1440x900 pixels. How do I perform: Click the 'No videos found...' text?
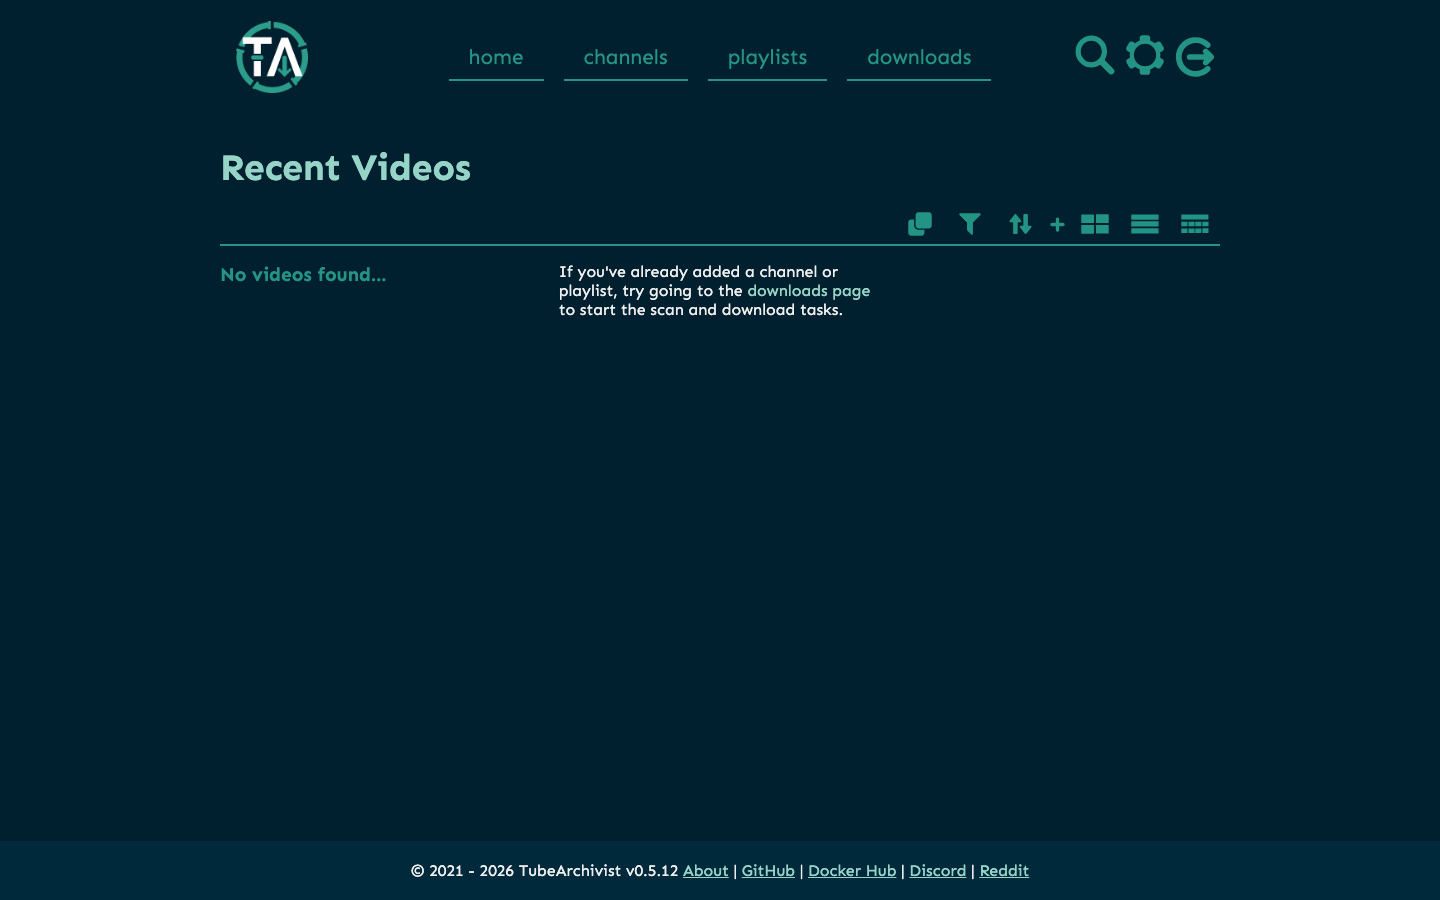303,275
